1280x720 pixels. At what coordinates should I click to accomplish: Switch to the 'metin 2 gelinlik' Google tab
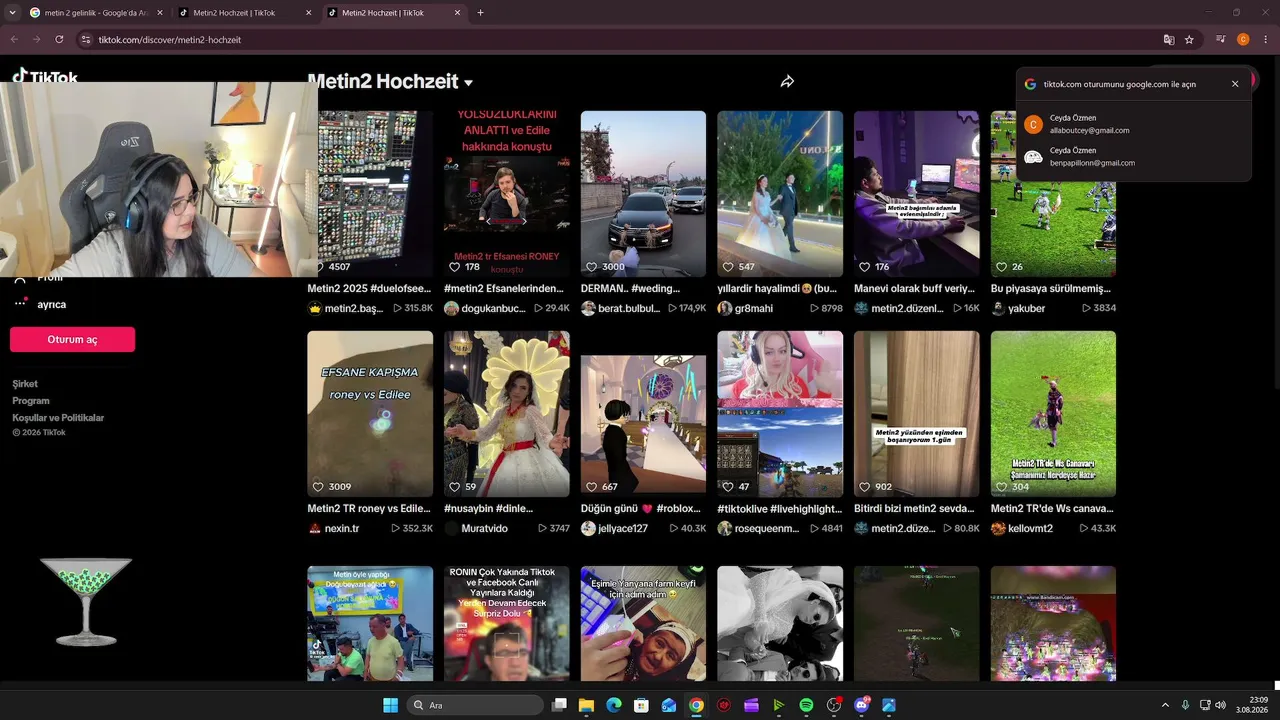96,13
